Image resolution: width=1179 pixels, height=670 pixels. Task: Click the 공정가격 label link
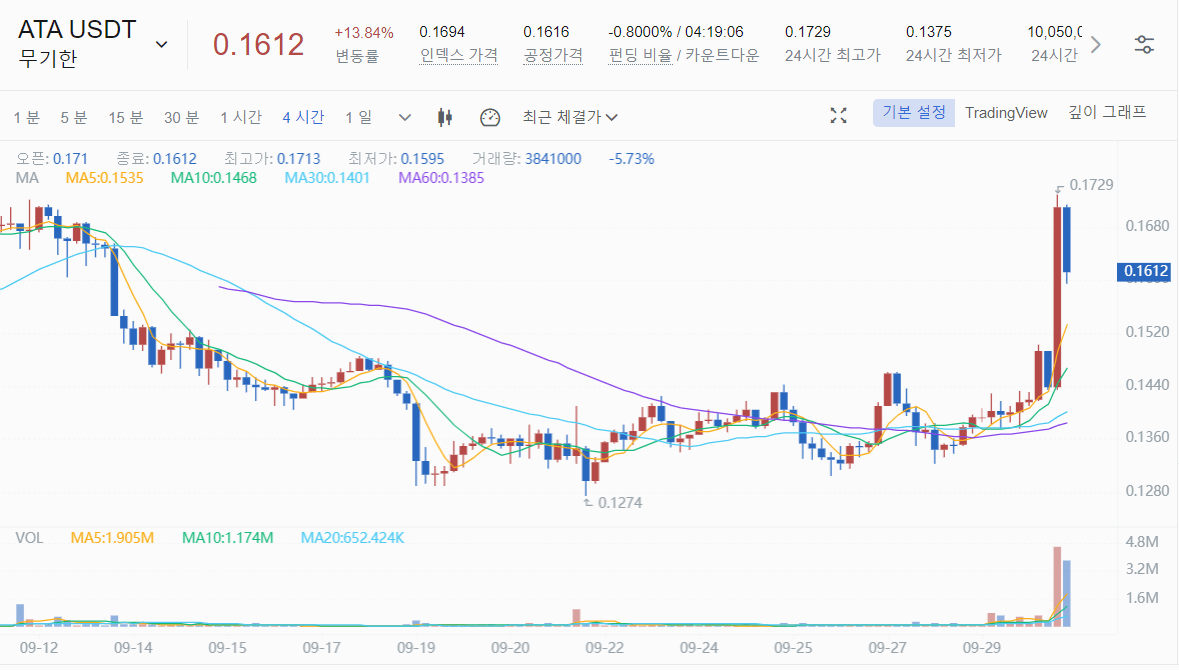coord(553,56)
